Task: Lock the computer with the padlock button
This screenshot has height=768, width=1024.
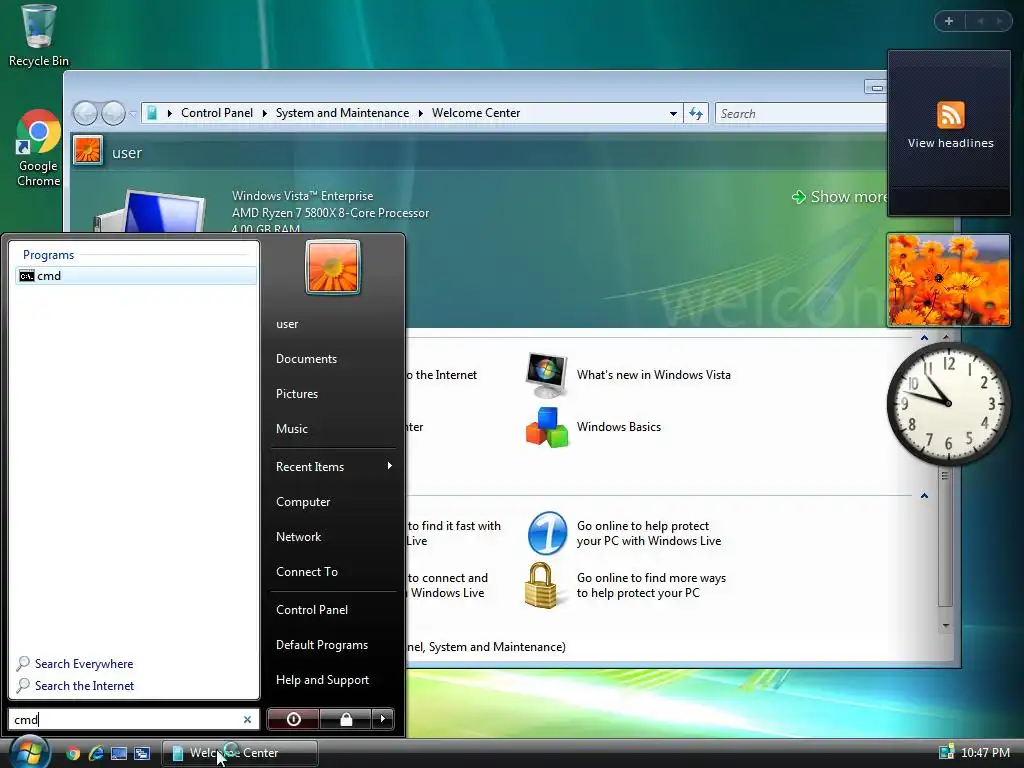Action: 345,719
